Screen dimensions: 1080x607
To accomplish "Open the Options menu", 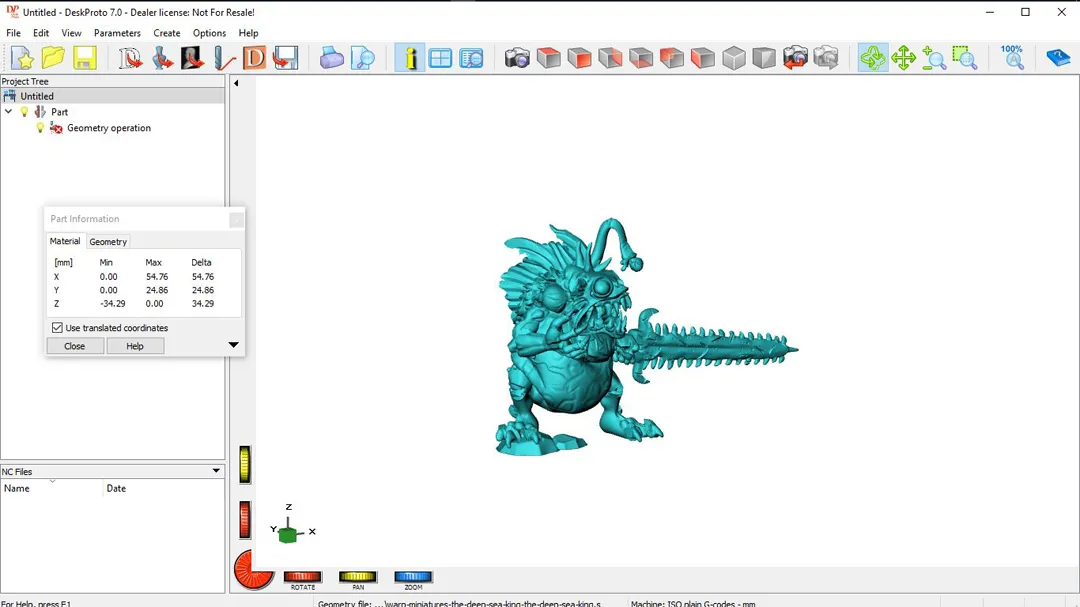I will [209, 33].
